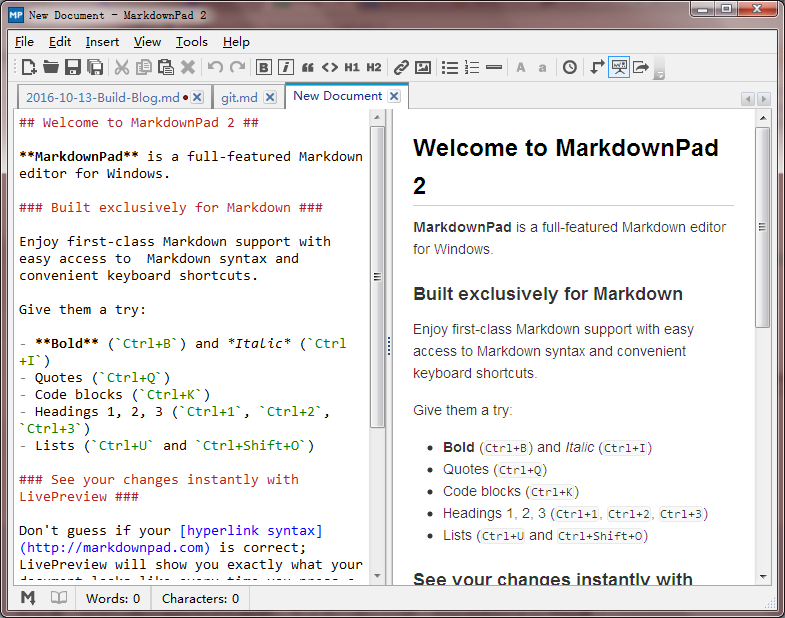Open the Tools menu
Screen dimensions: 785x618
click(x=191, y=42)
